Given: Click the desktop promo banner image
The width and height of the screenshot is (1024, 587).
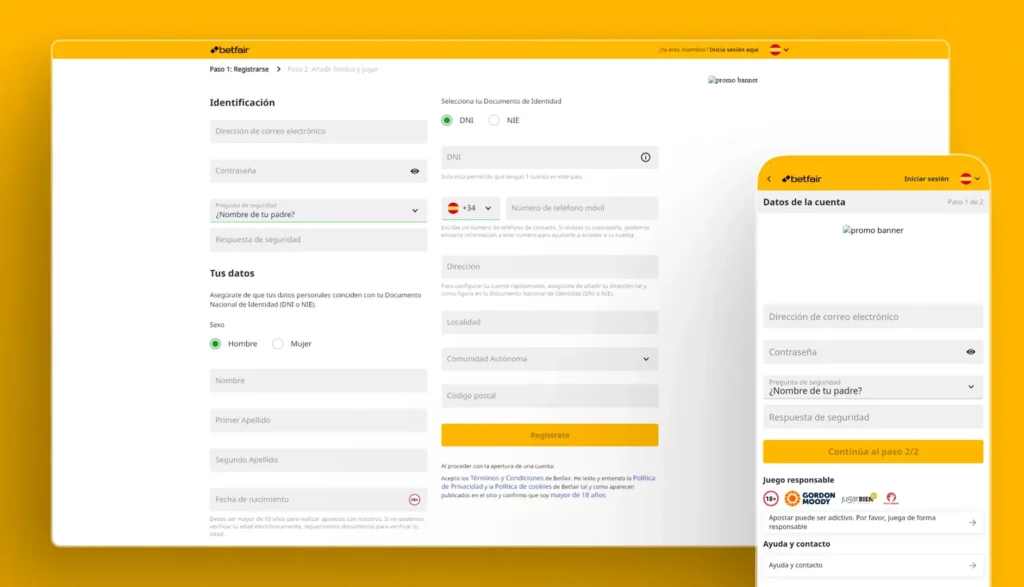Looking at the screenshot, I should tap(733, 80).
